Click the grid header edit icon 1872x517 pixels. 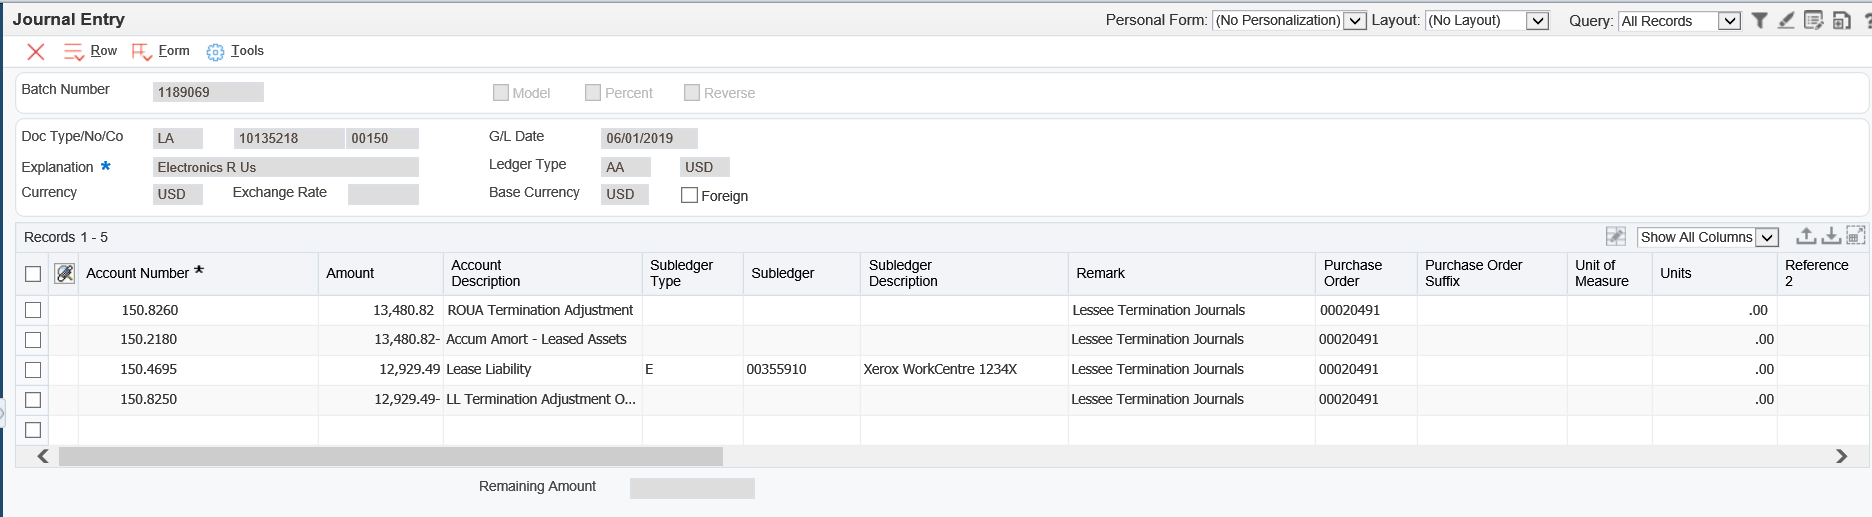point(65,273)
